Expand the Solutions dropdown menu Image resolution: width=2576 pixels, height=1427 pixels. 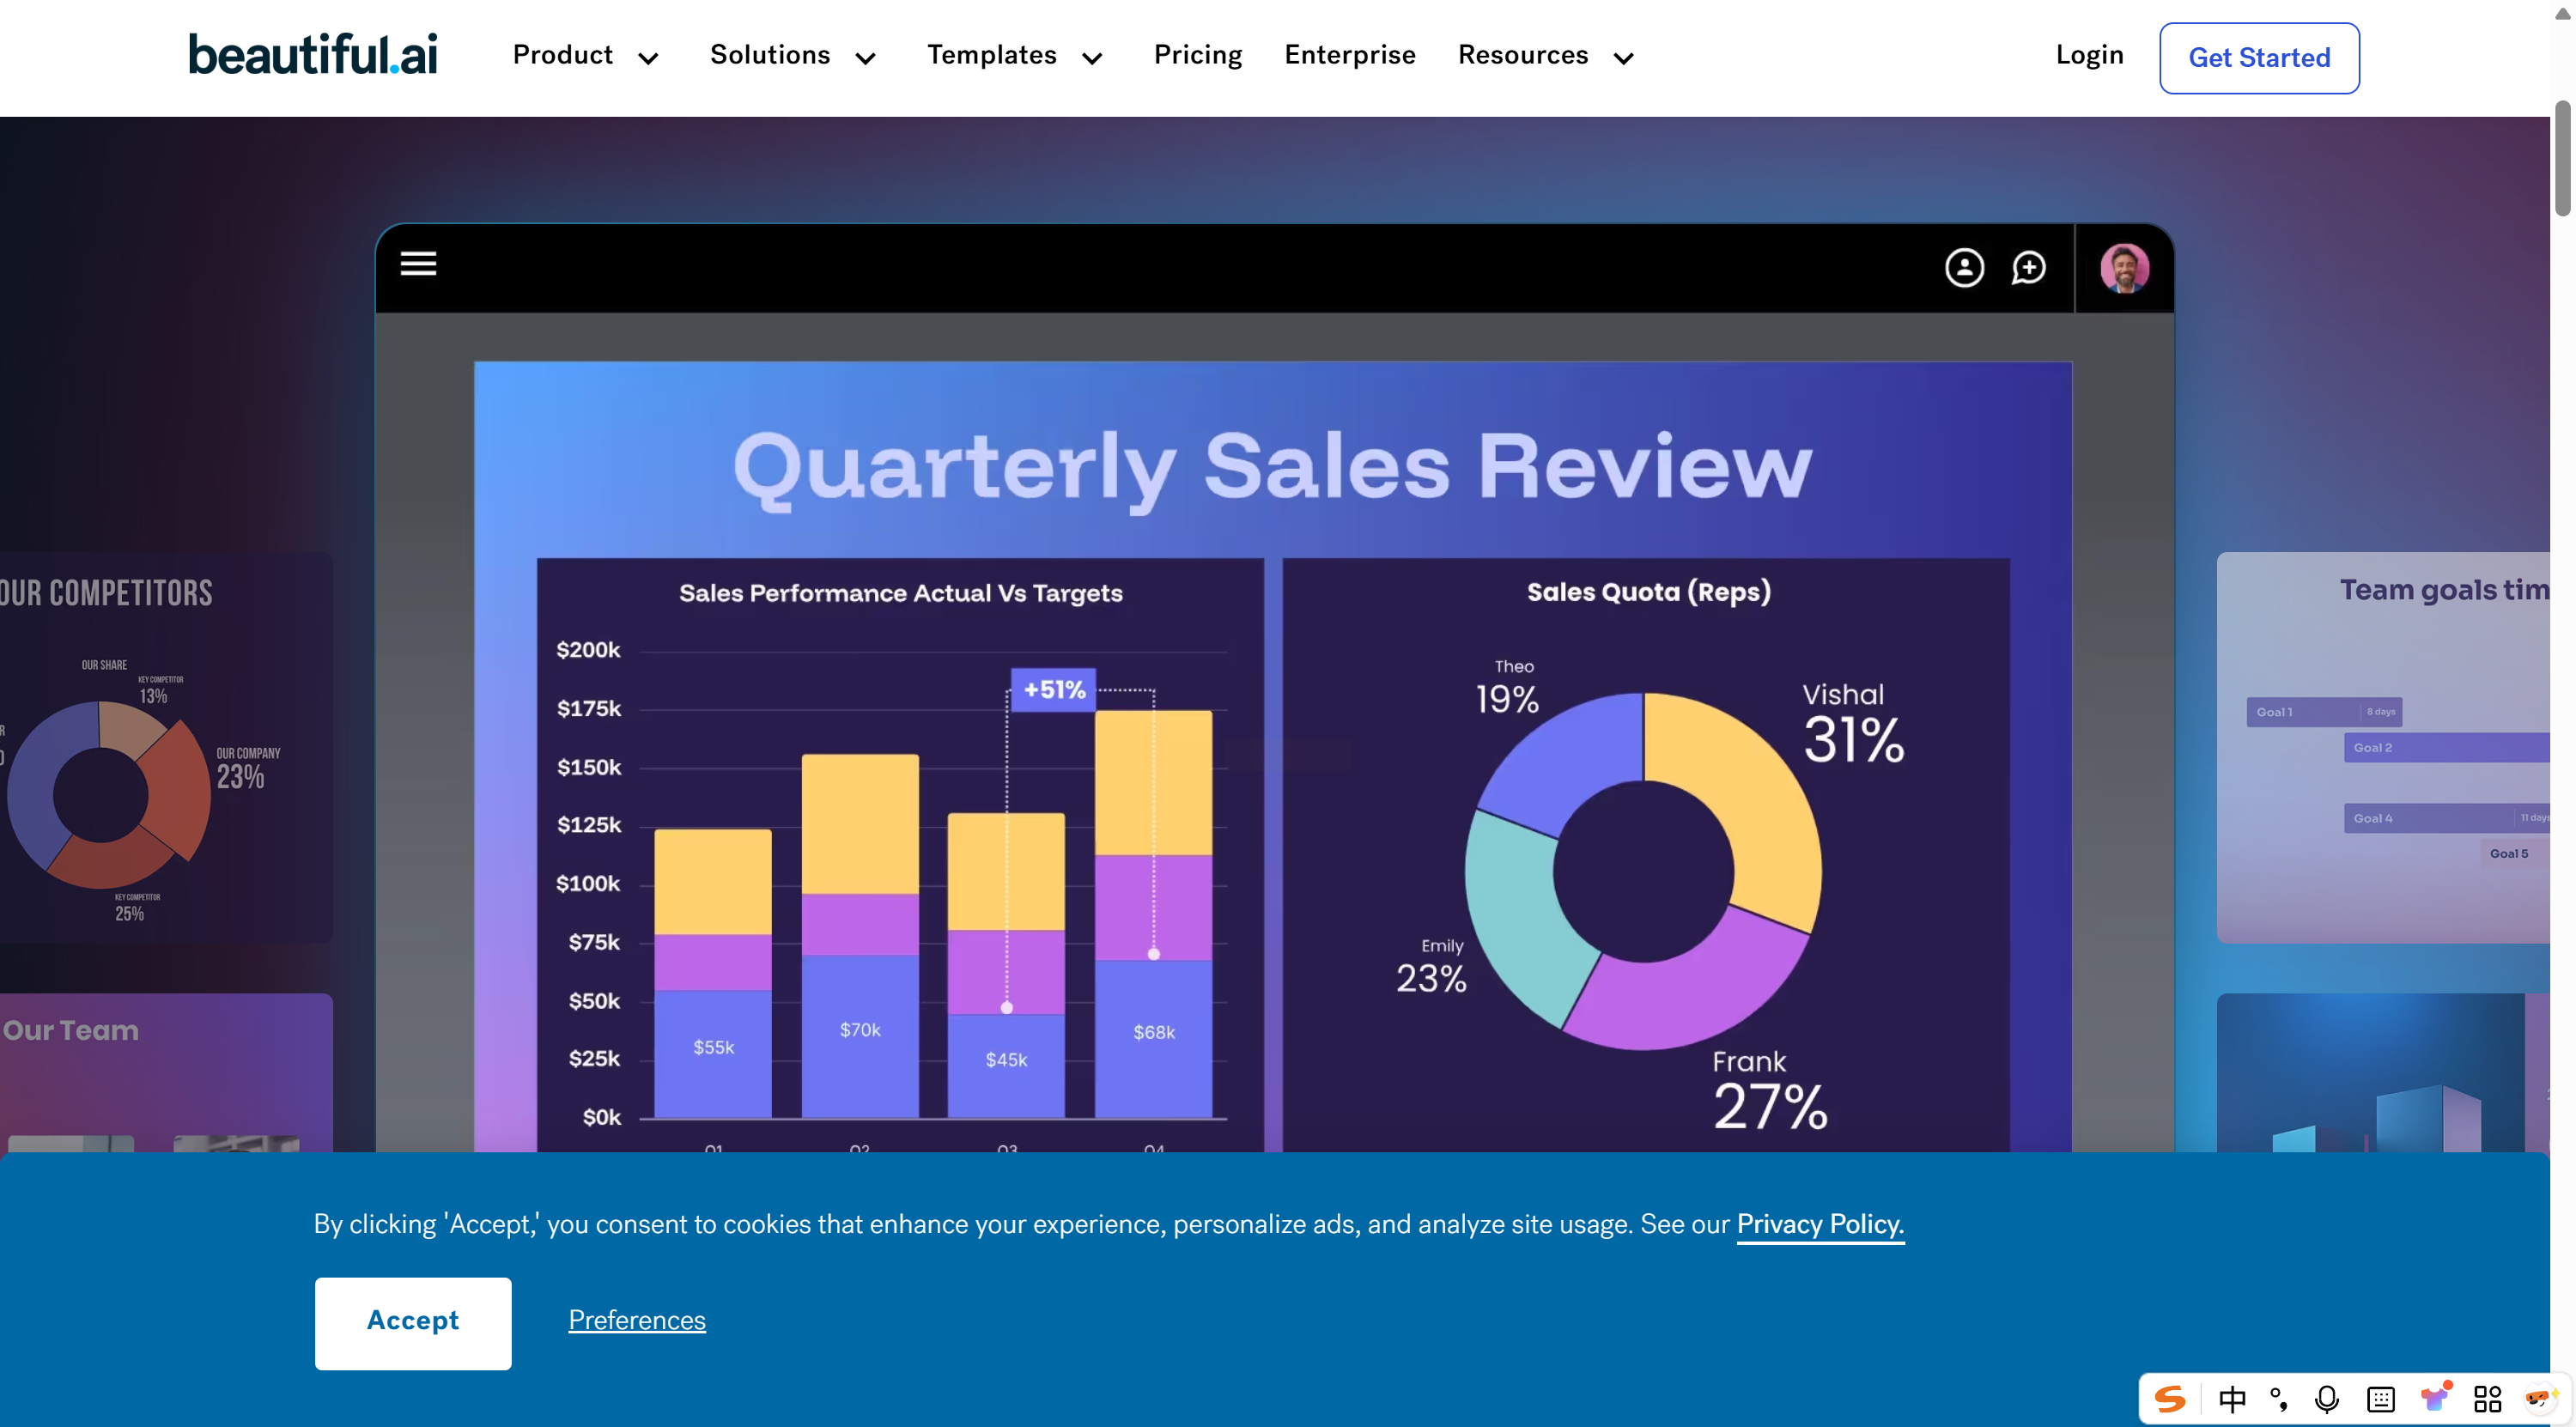(x=793, y=56)
